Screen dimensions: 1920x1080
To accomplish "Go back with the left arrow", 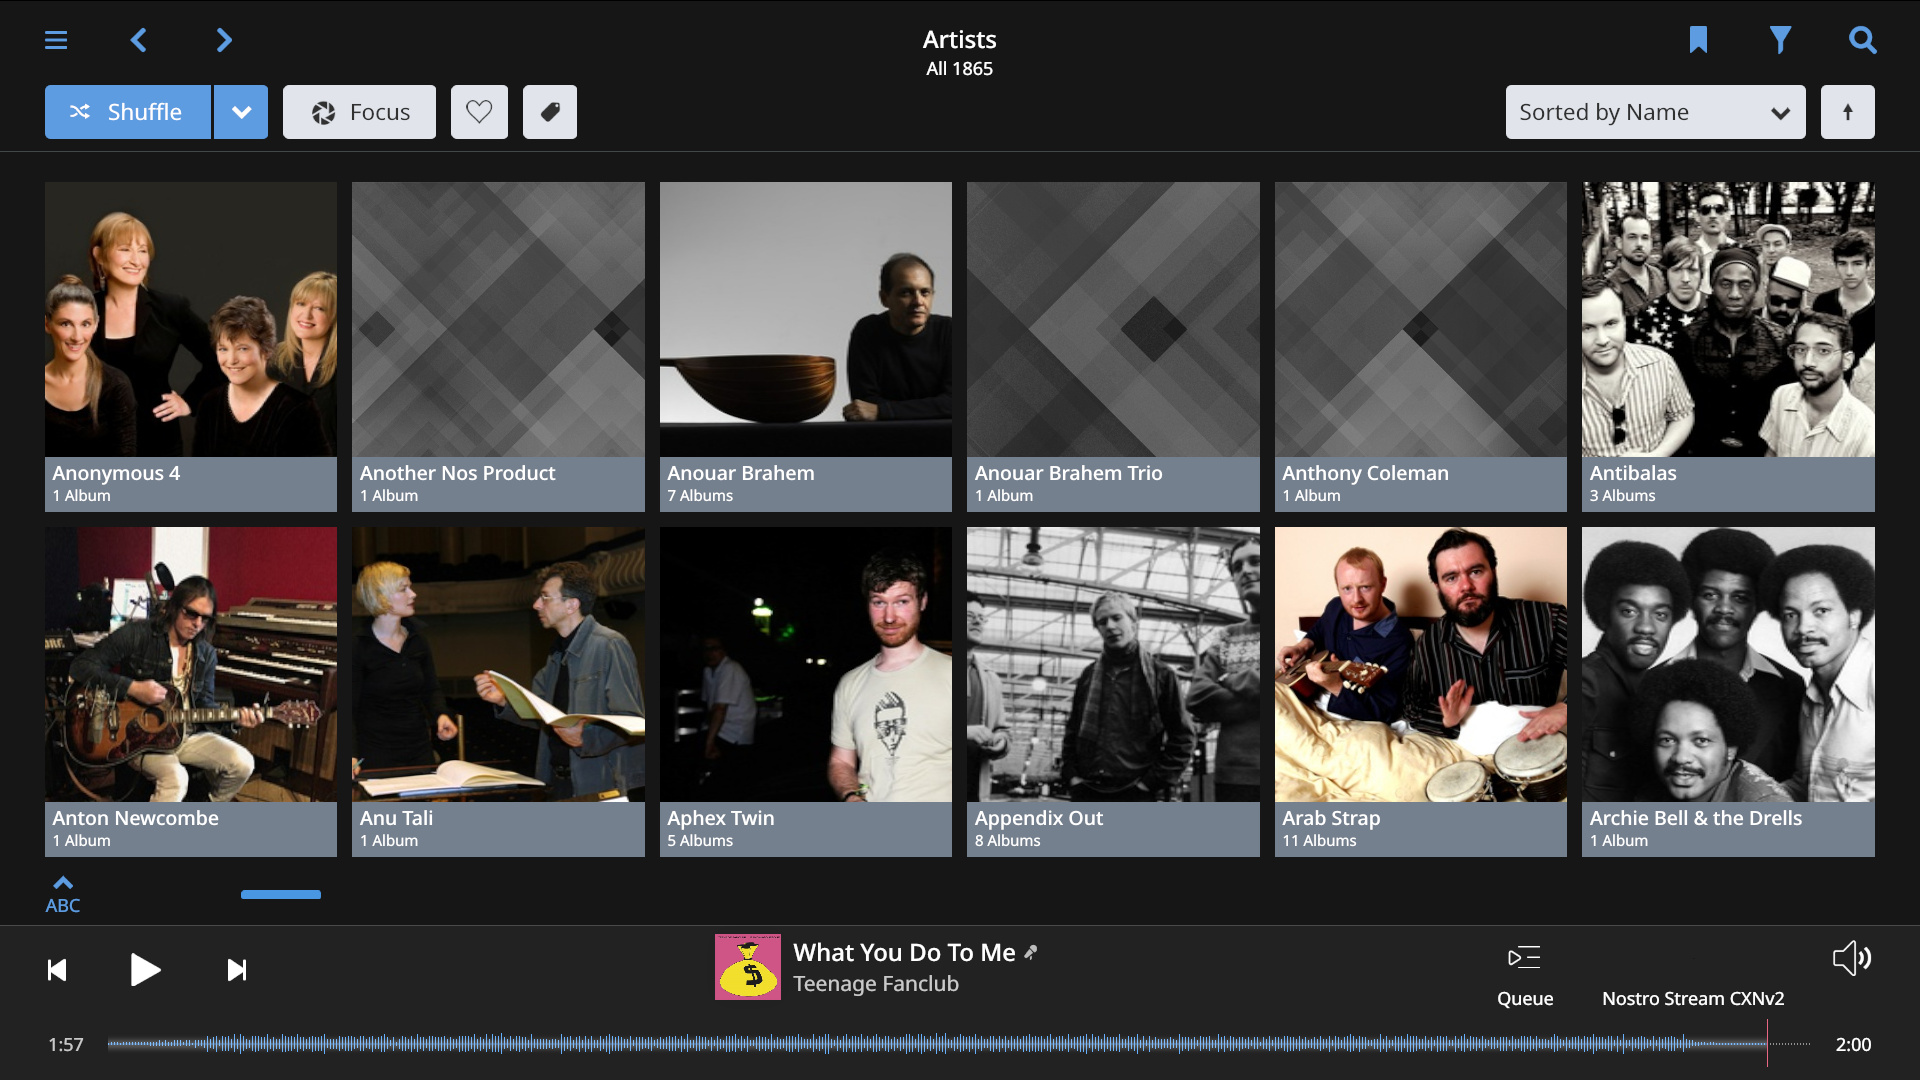I will 139,40.
